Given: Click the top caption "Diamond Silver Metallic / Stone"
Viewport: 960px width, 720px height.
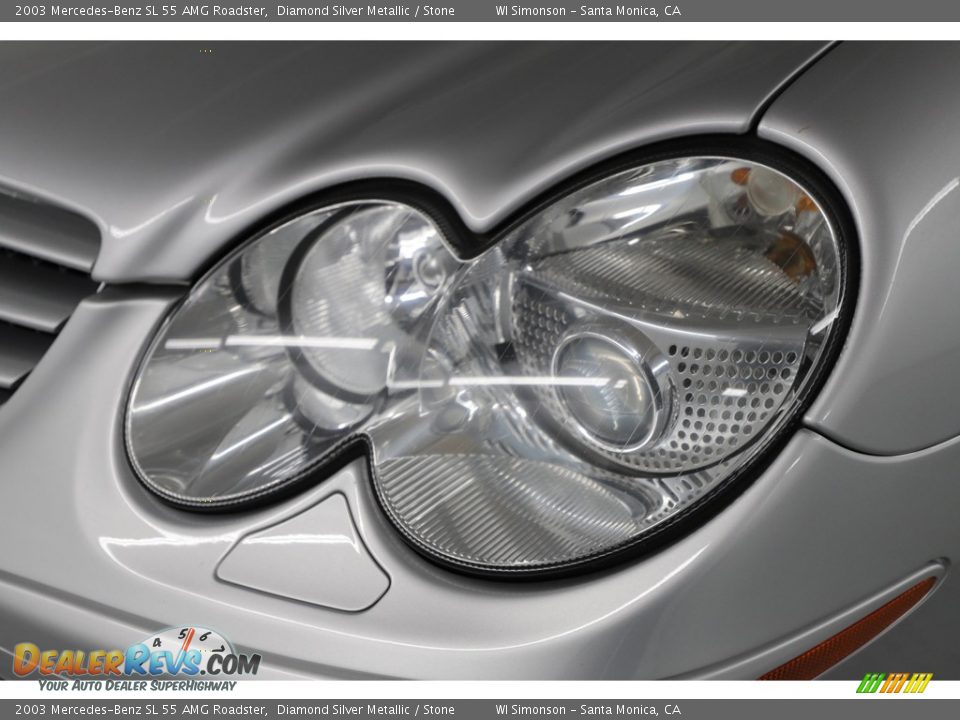Looking at the screenshot, I should pyautogui.click(x=366, y=10).
